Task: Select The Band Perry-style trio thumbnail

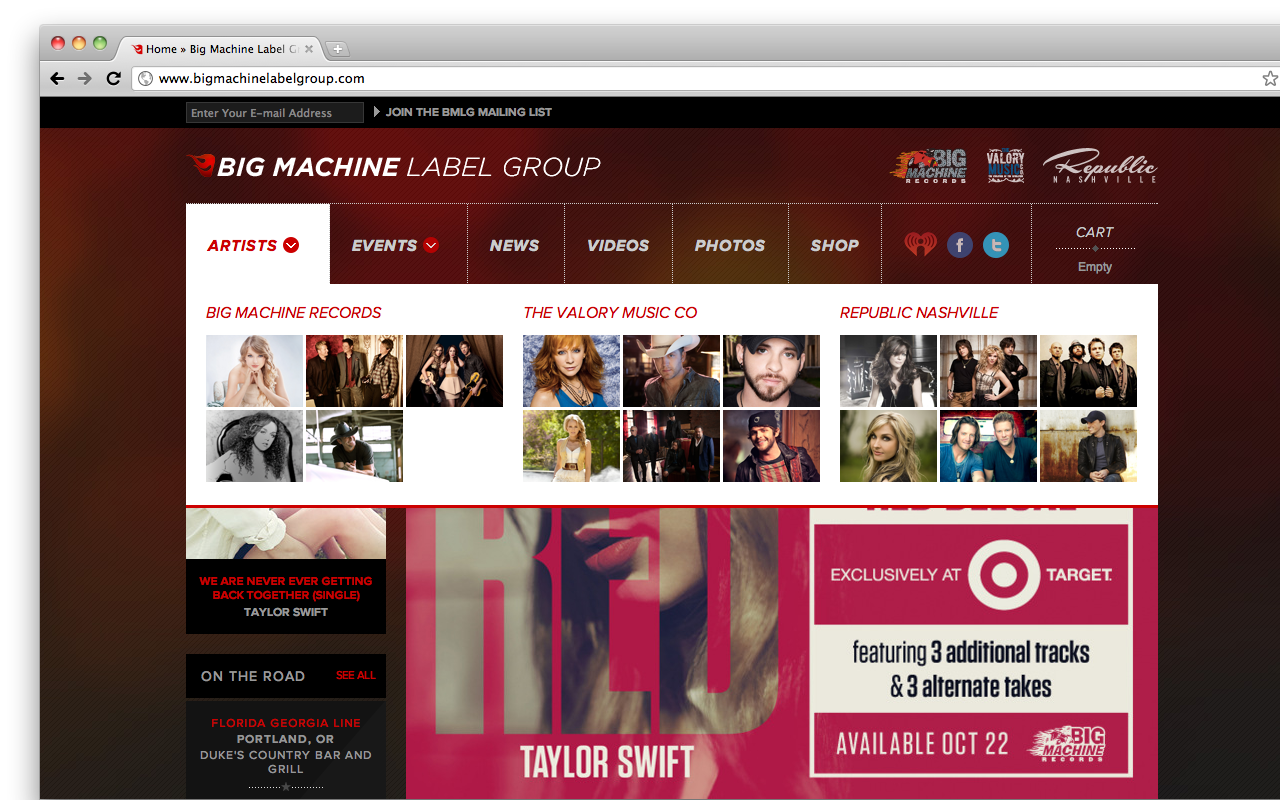Action: coord(988,371)
